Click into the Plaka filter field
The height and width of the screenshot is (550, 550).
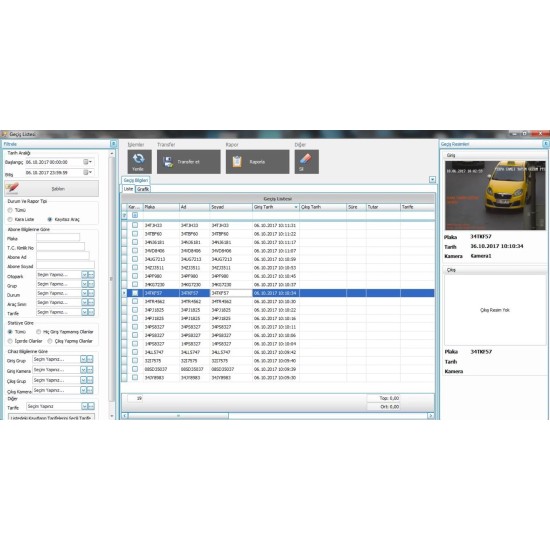click(x=58, y=237)
